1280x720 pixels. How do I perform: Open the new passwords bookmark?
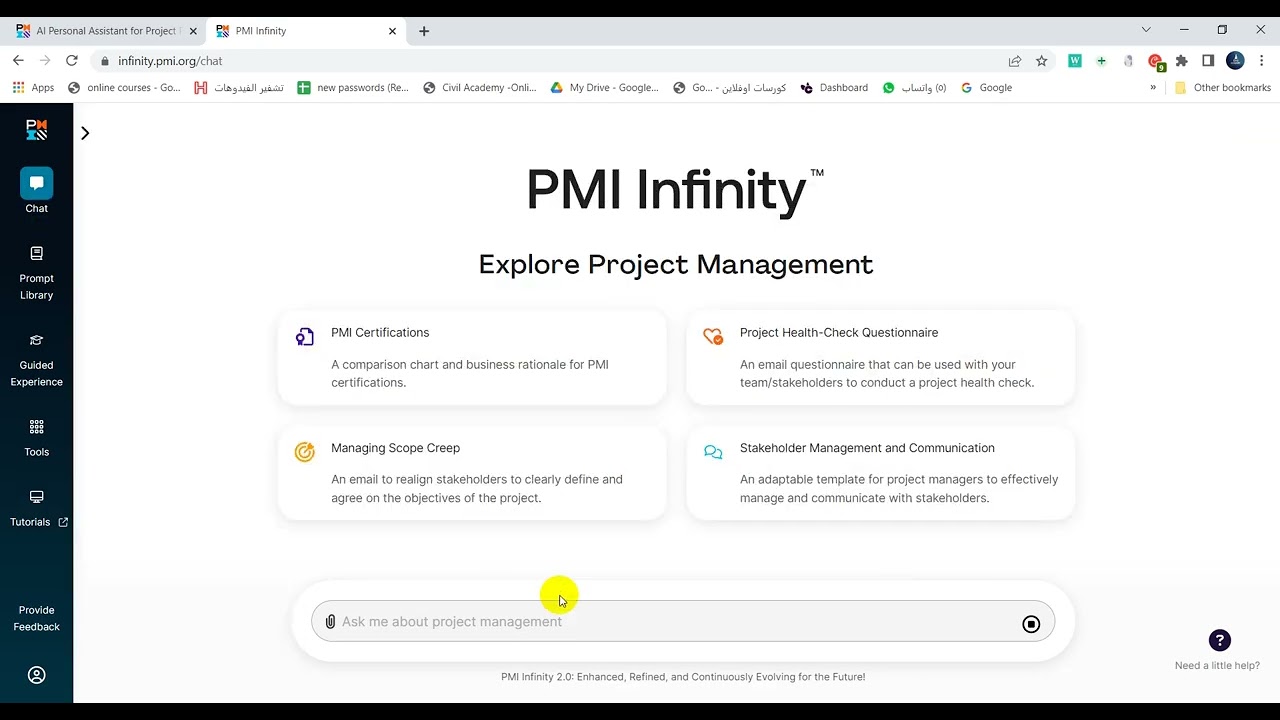353,88
